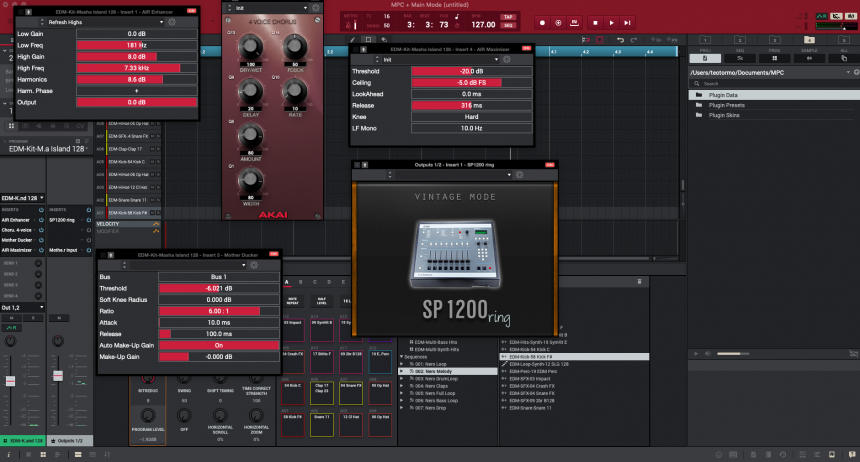860x462 pixels.
Task: Toggle AIR Enhancer insert power button
Action: click(40, 218)
